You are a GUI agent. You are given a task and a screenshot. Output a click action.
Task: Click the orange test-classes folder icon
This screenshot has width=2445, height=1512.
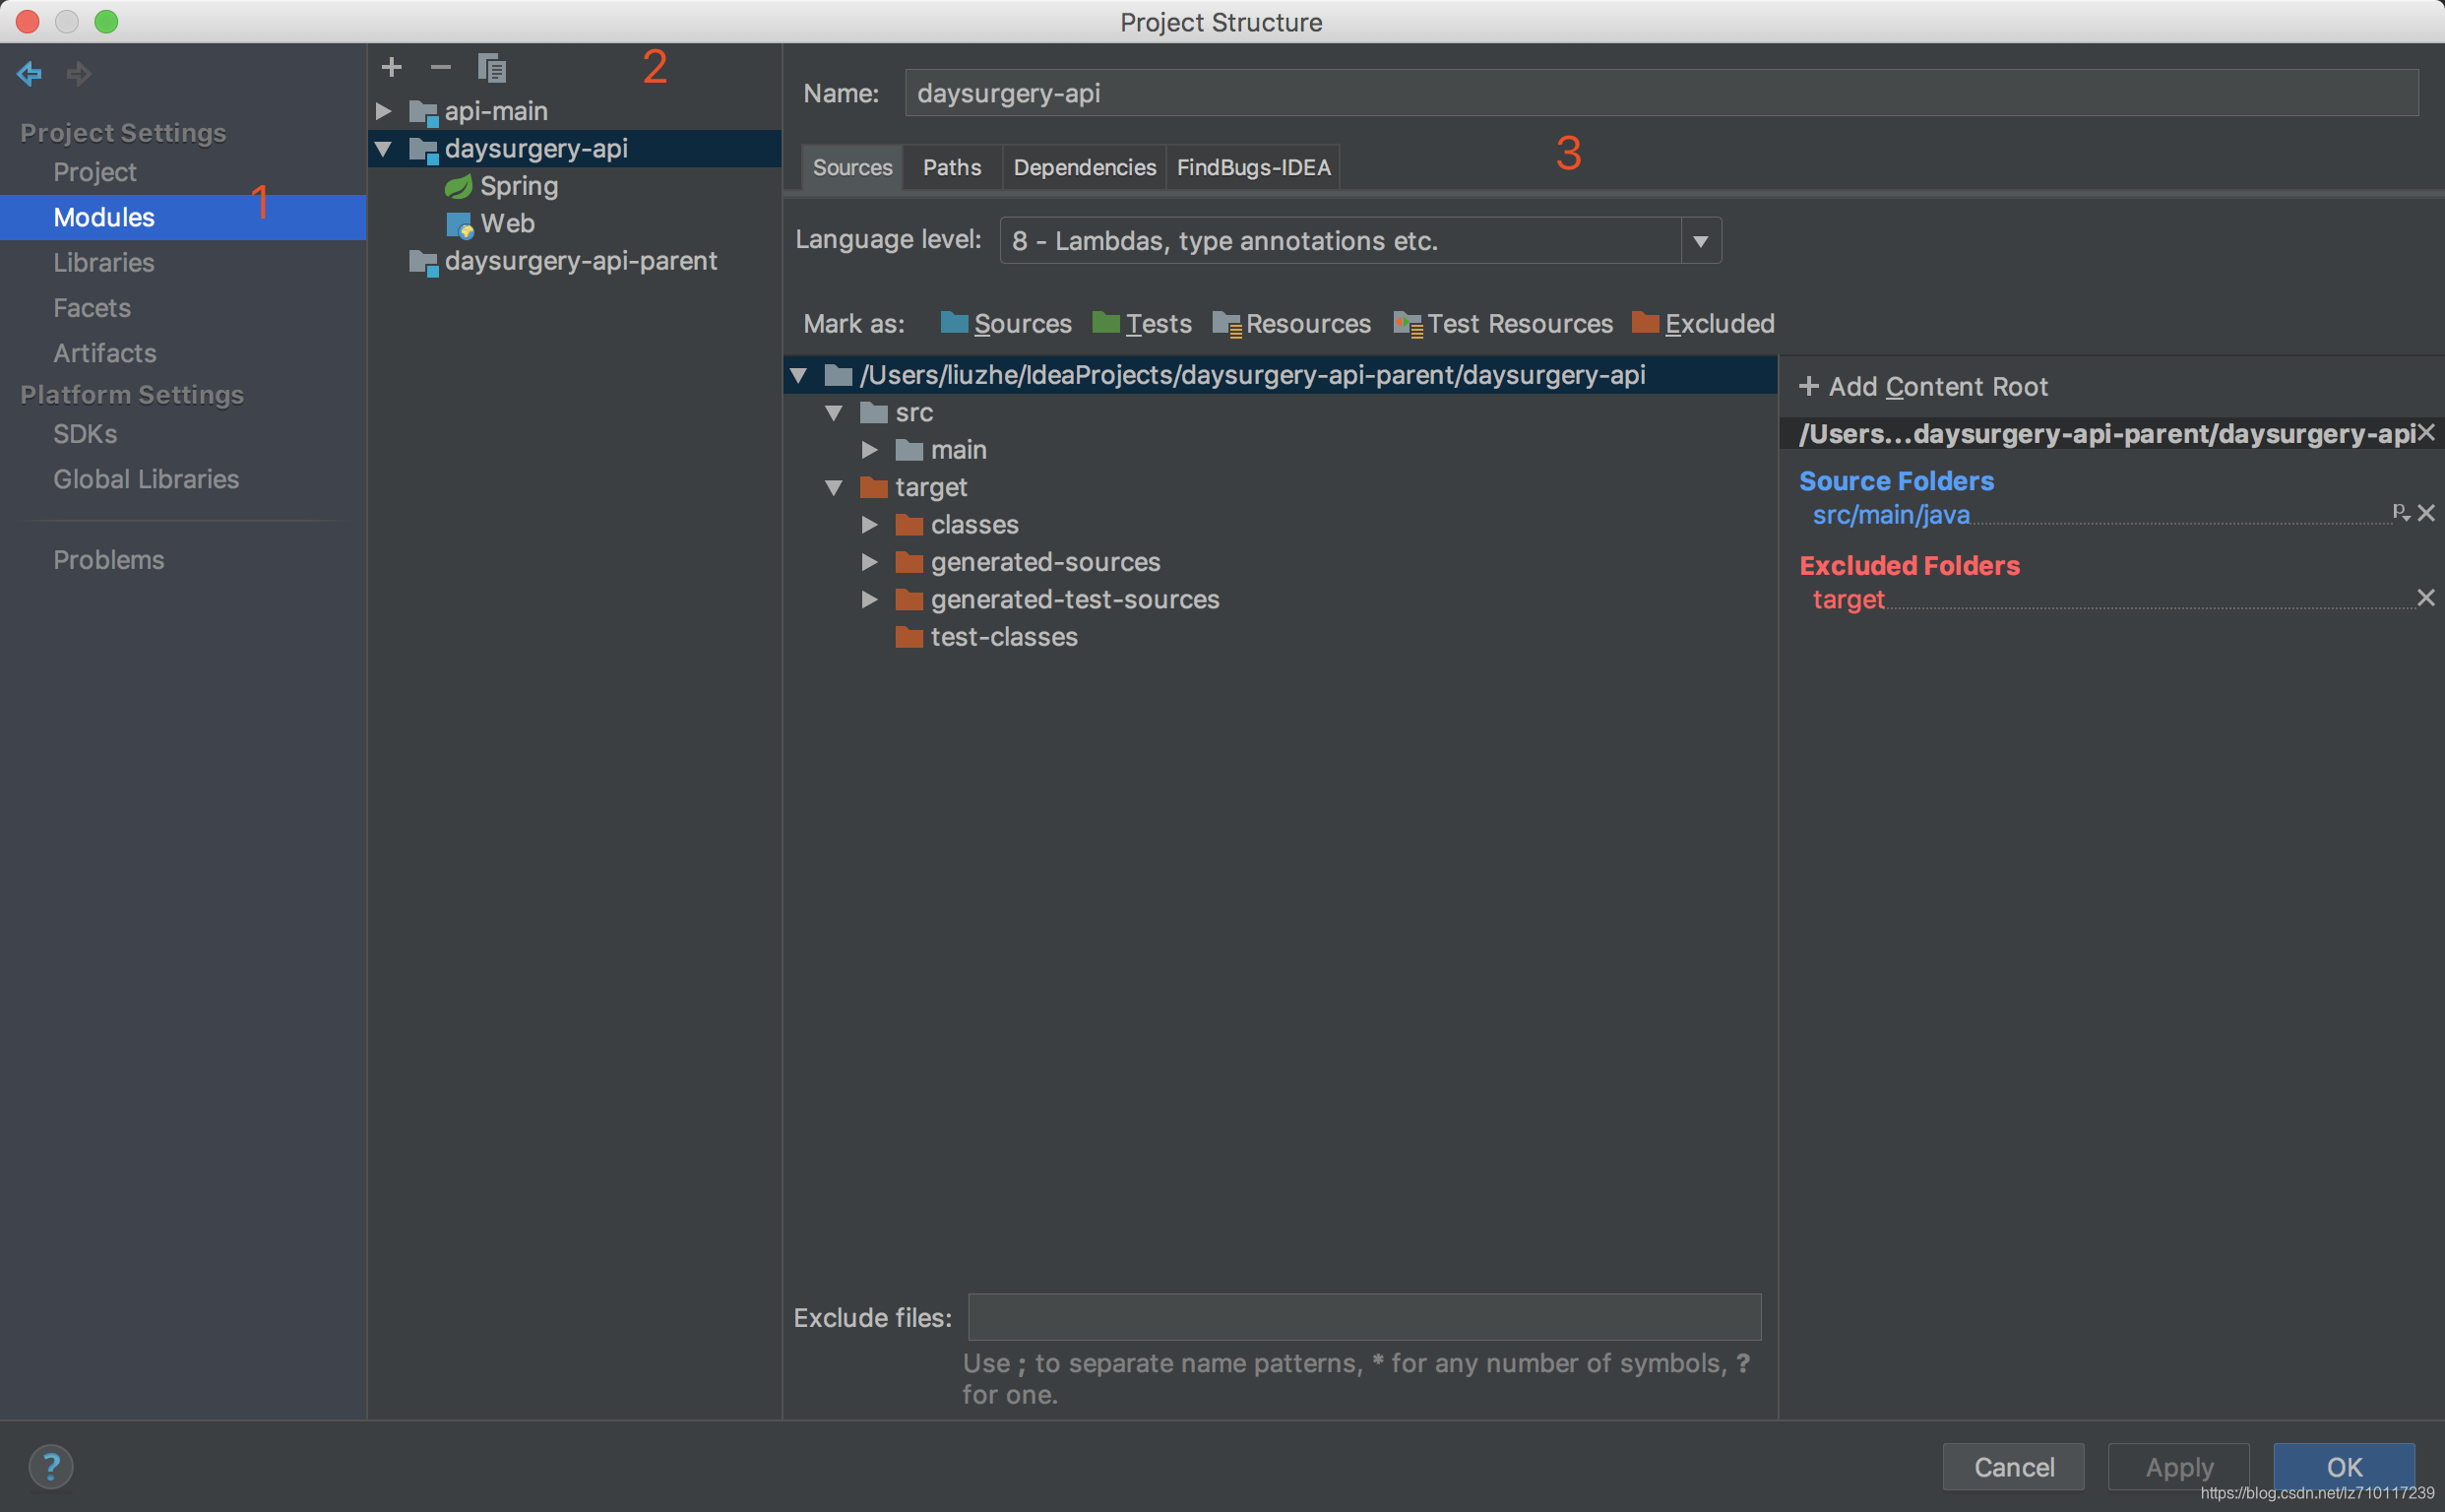[909, 637]
